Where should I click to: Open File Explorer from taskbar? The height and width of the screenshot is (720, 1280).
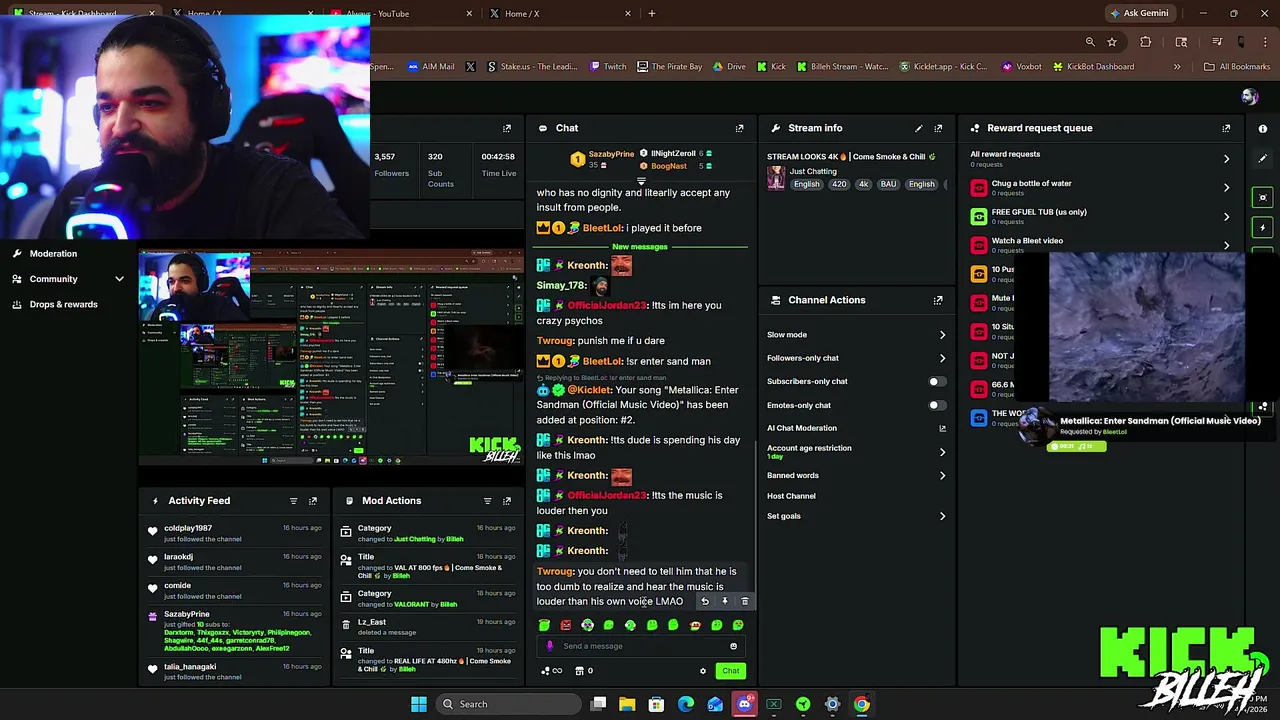click(x=627, y=704)
